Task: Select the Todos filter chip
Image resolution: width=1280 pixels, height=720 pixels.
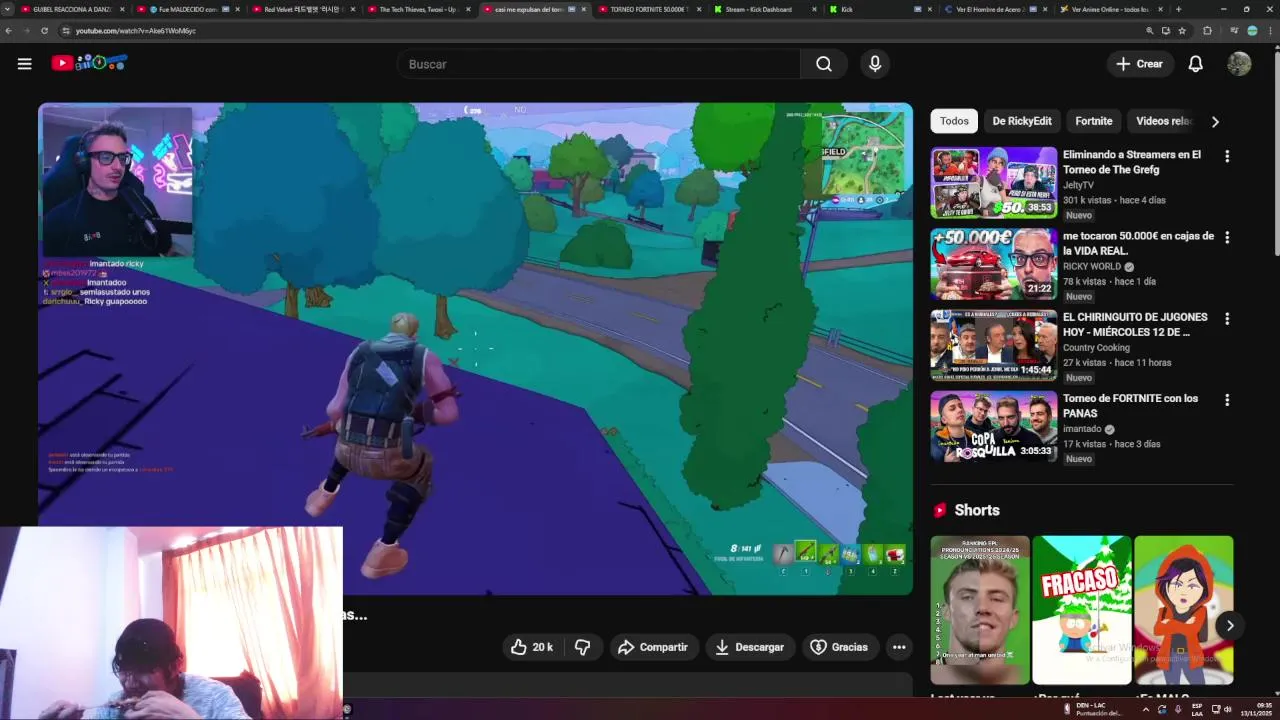Action: [x=954, y=121]
